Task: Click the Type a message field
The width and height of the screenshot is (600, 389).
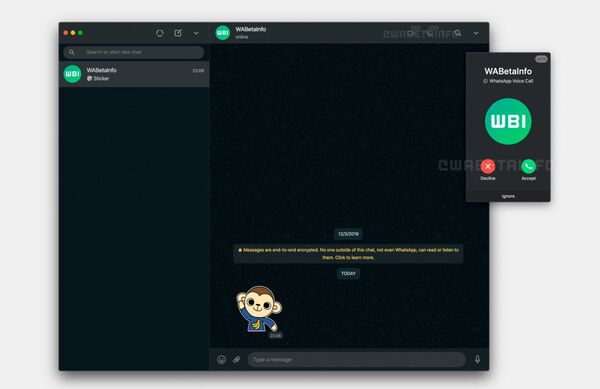Action: pyautogui.click(x=357, y=360)
